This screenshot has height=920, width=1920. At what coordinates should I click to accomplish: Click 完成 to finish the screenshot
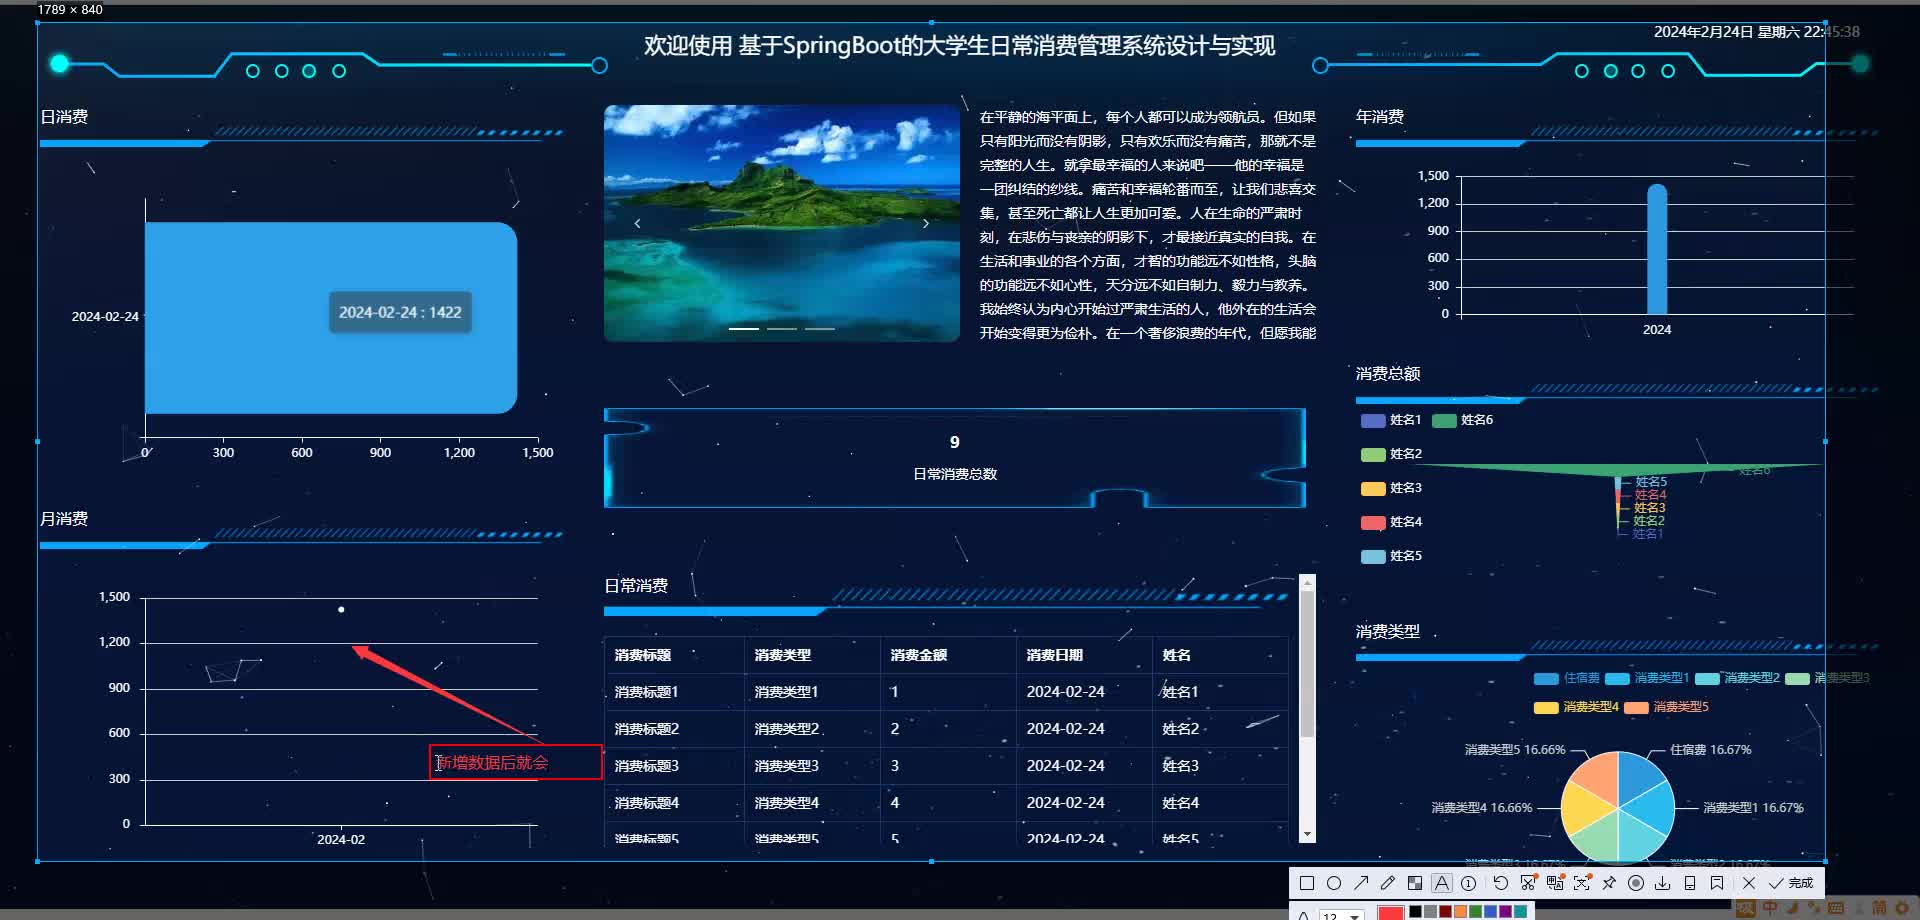(1791, 883)
